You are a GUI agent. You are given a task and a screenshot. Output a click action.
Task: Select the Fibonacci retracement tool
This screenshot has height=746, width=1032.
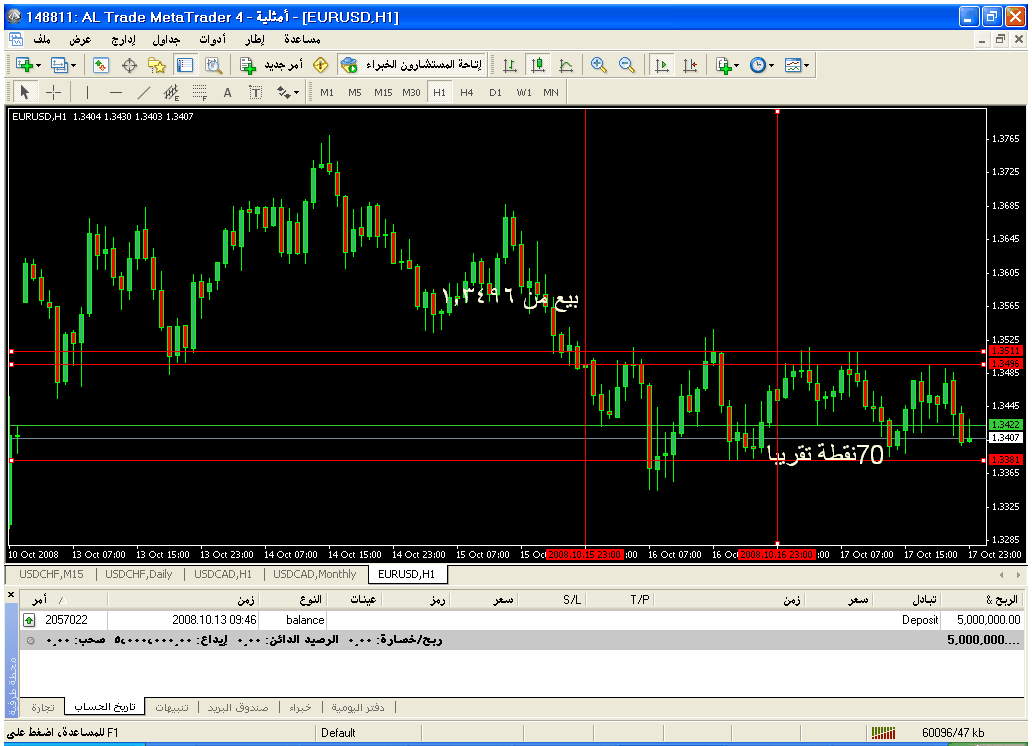click(x=199, y=92)
